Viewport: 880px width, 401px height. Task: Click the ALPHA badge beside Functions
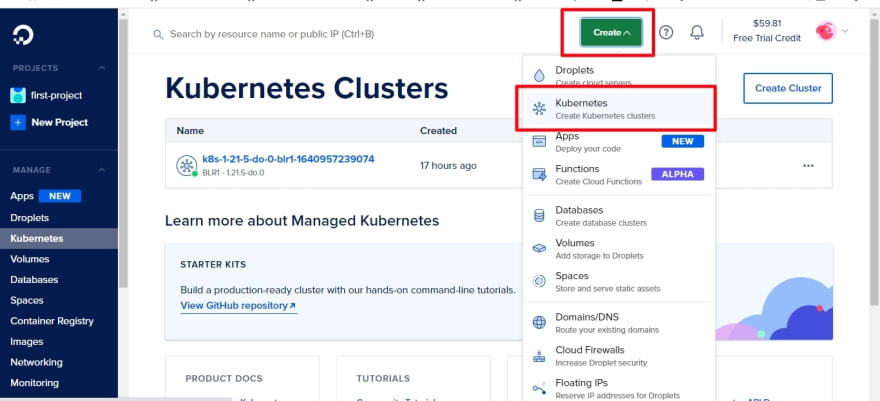(677, 174)
